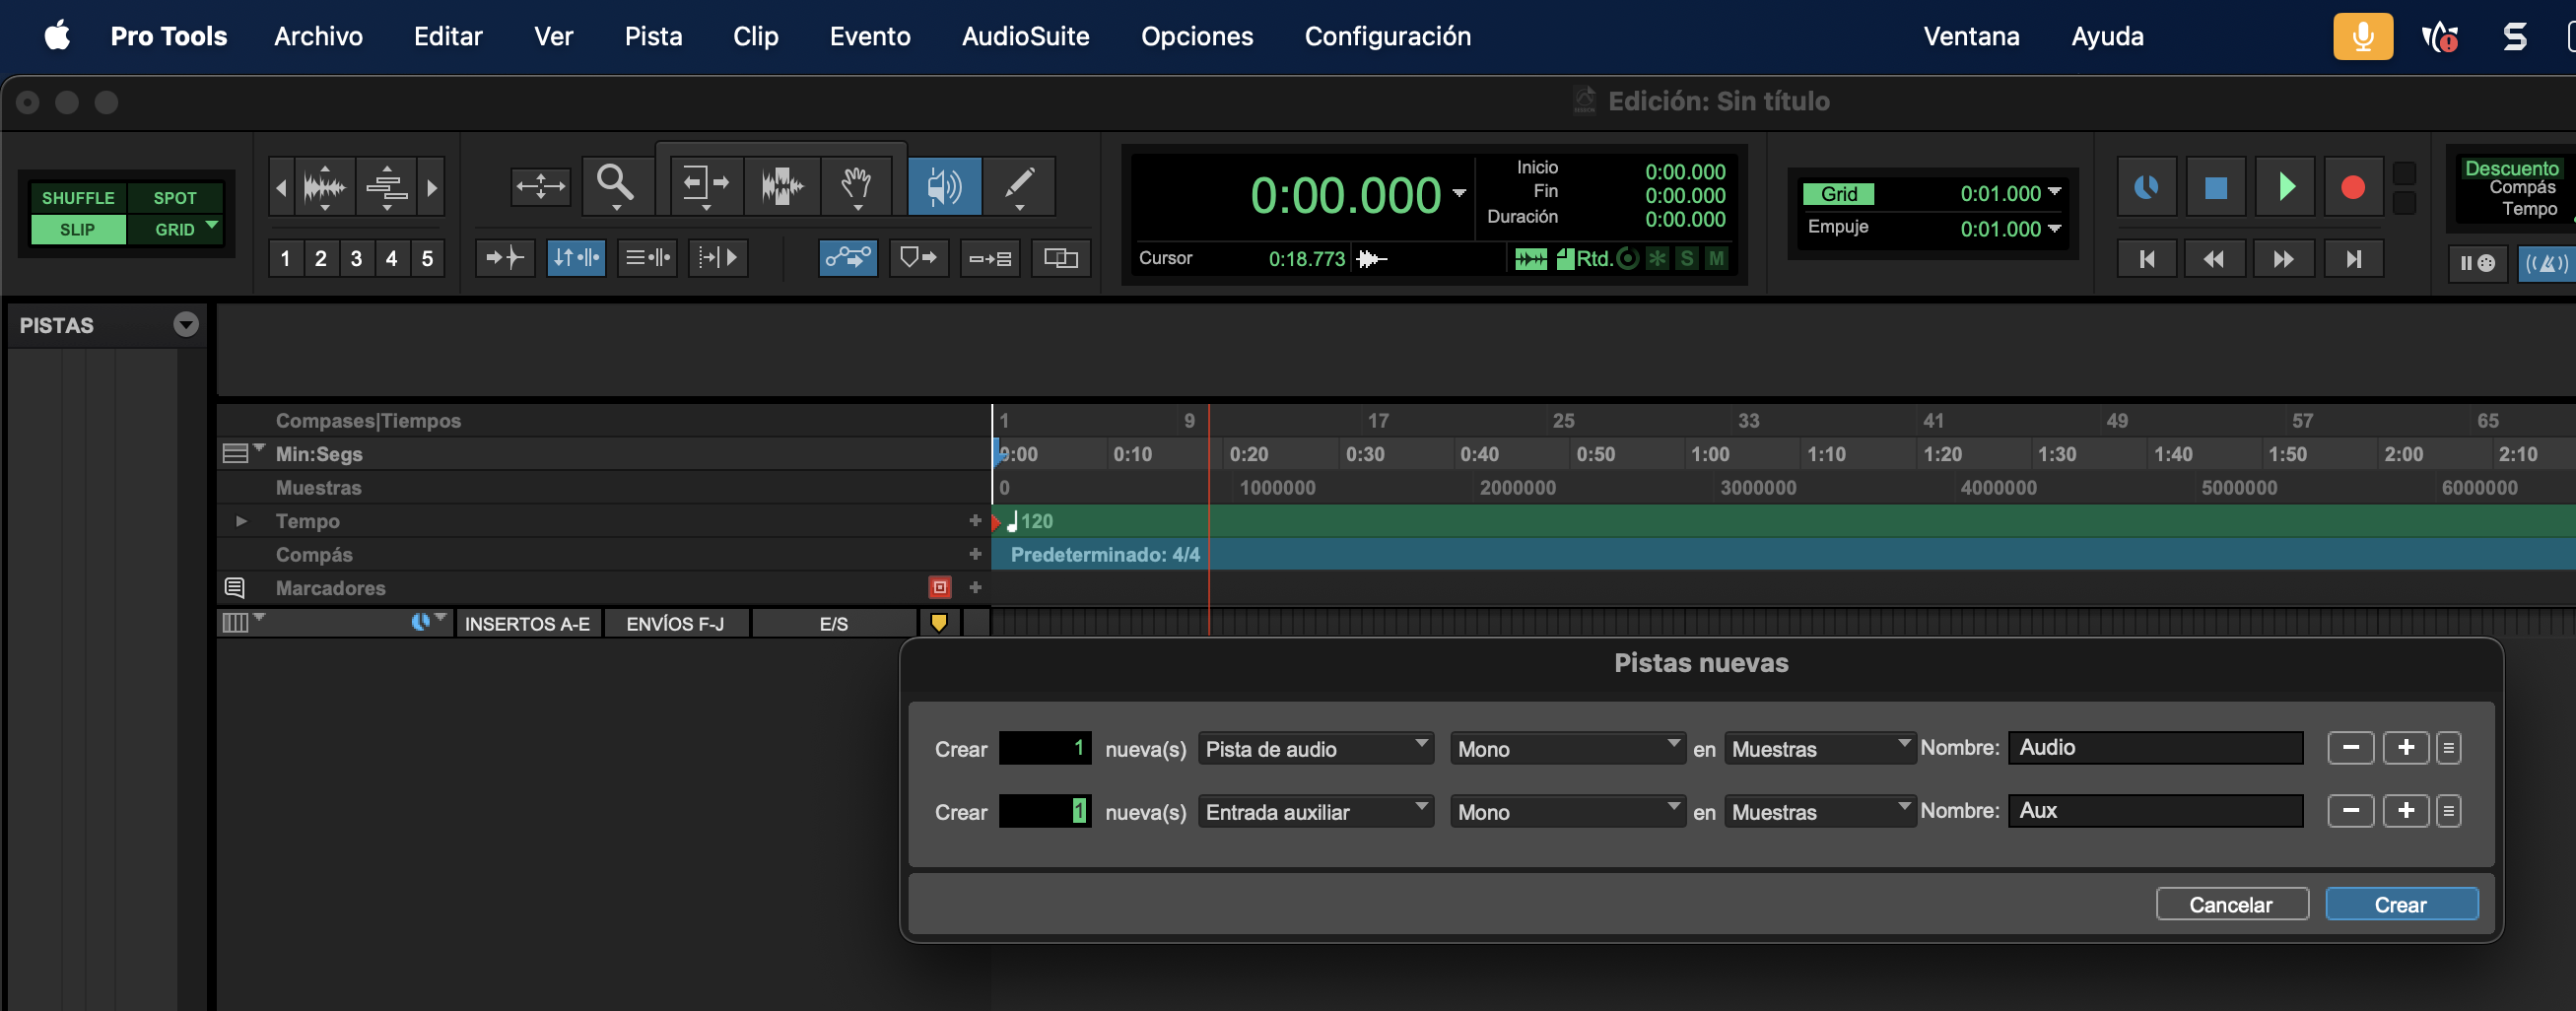Viewport: 2576px width, 1011px height.
Task: Open the Pista de audio track type dropdown
Action: click(1315, 748)
